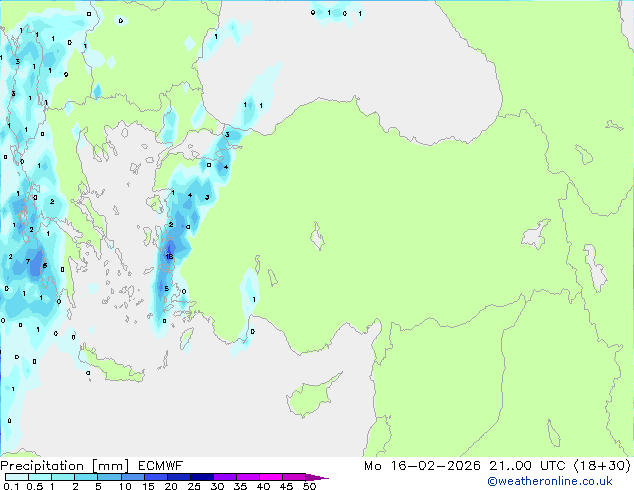The image size is (634, 490).
Task: Open the weatheronline.co.uk copyright link
Action: [x=549, y=481]
